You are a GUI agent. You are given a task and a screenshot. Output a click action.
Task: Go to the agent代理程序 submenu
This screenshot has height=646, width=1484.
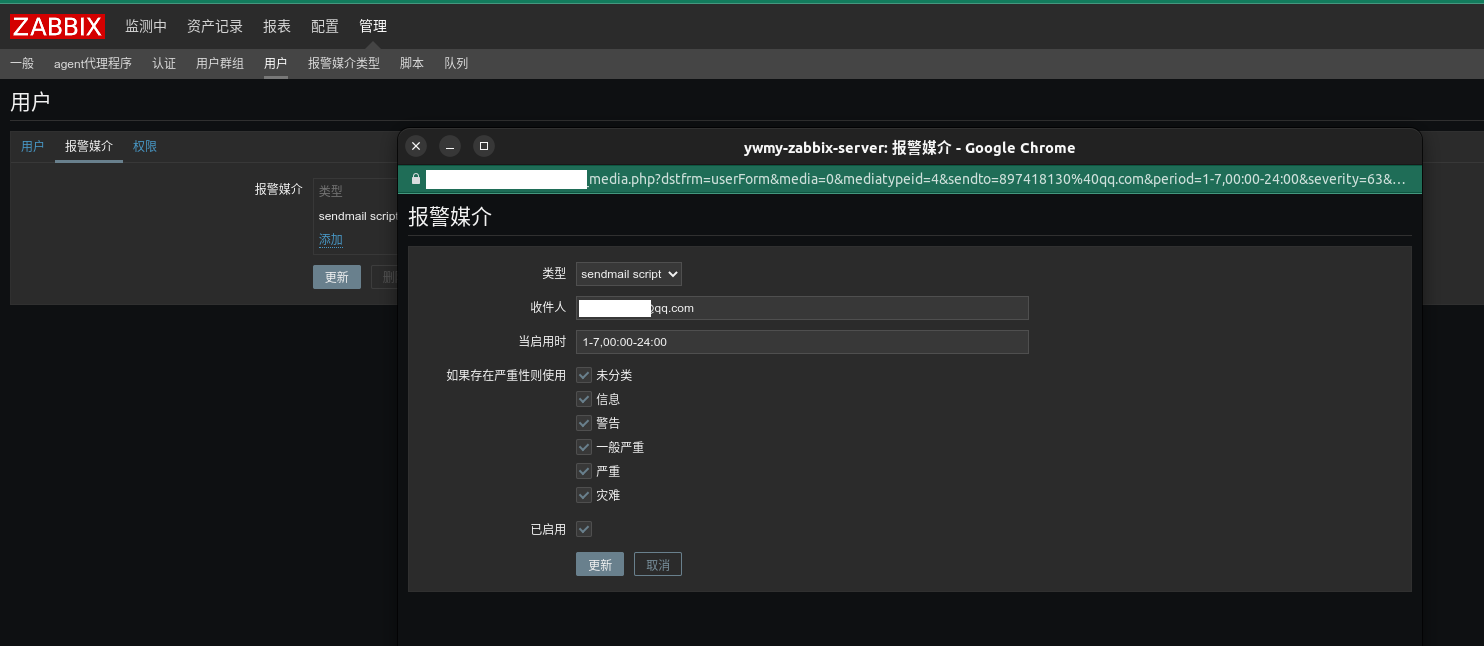[93, 63]
